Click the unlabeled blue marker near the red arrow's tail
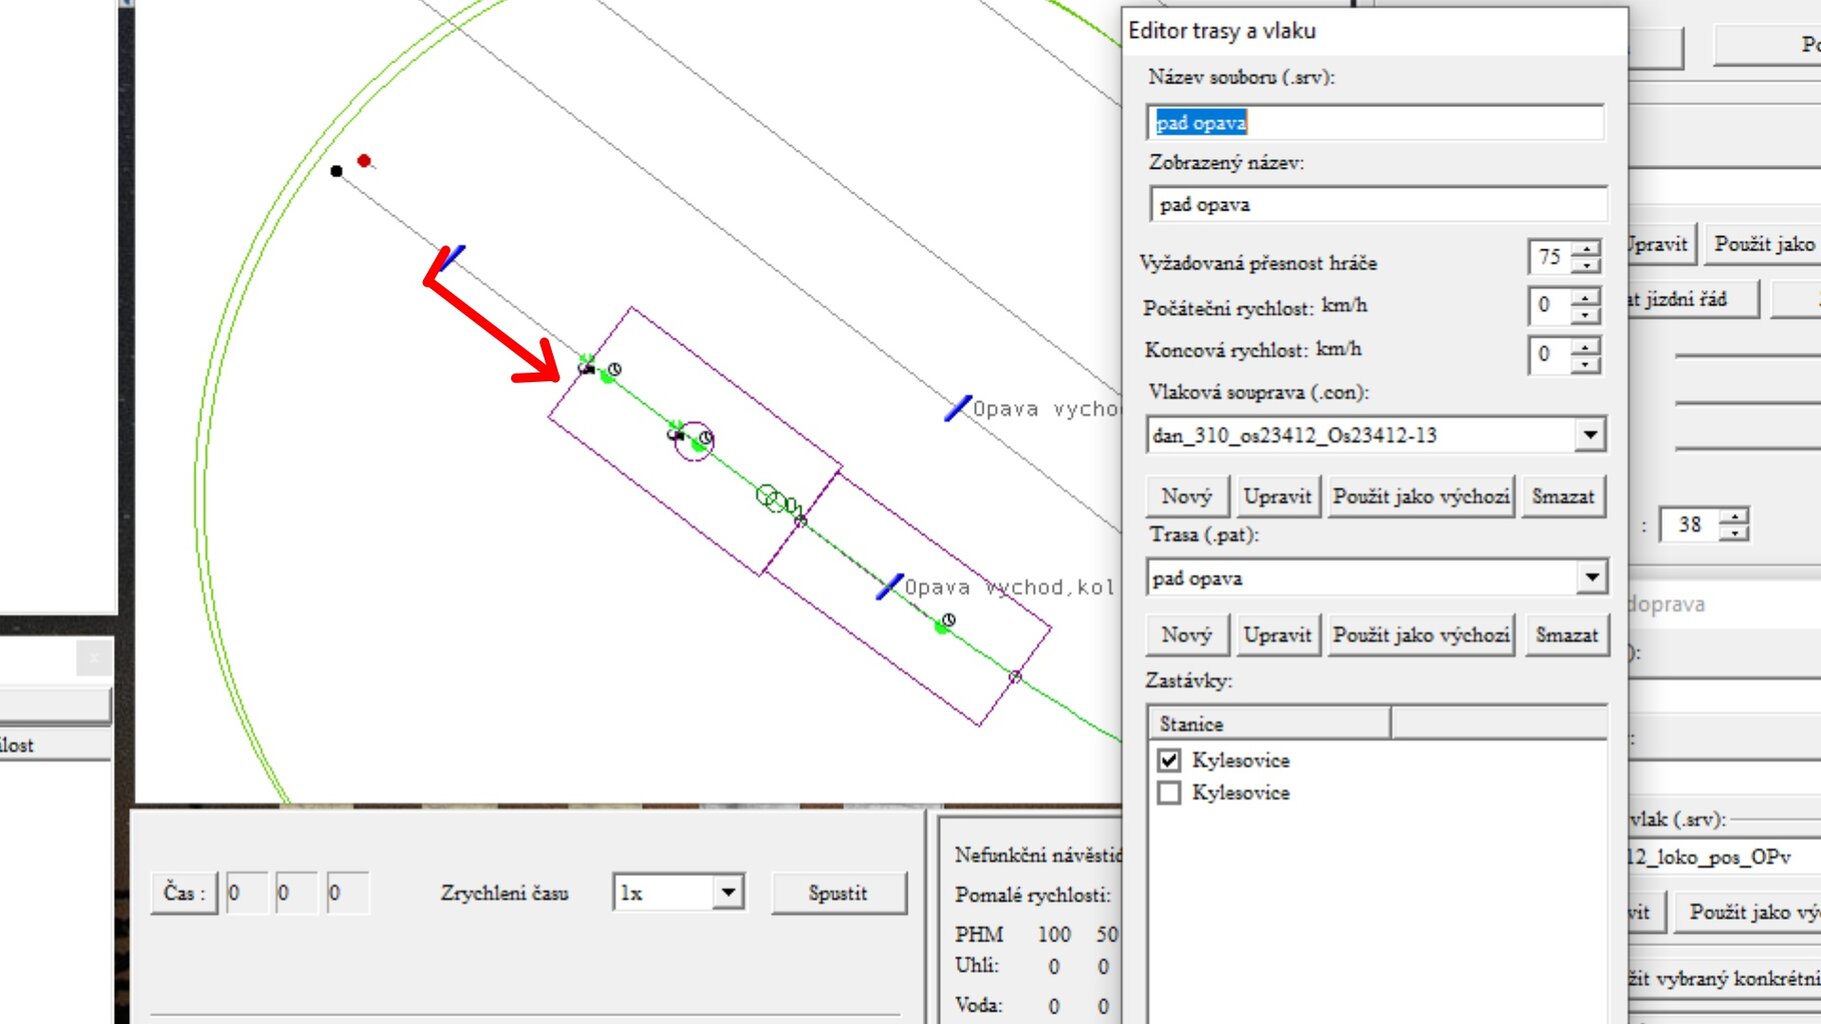 coord(454,257)
